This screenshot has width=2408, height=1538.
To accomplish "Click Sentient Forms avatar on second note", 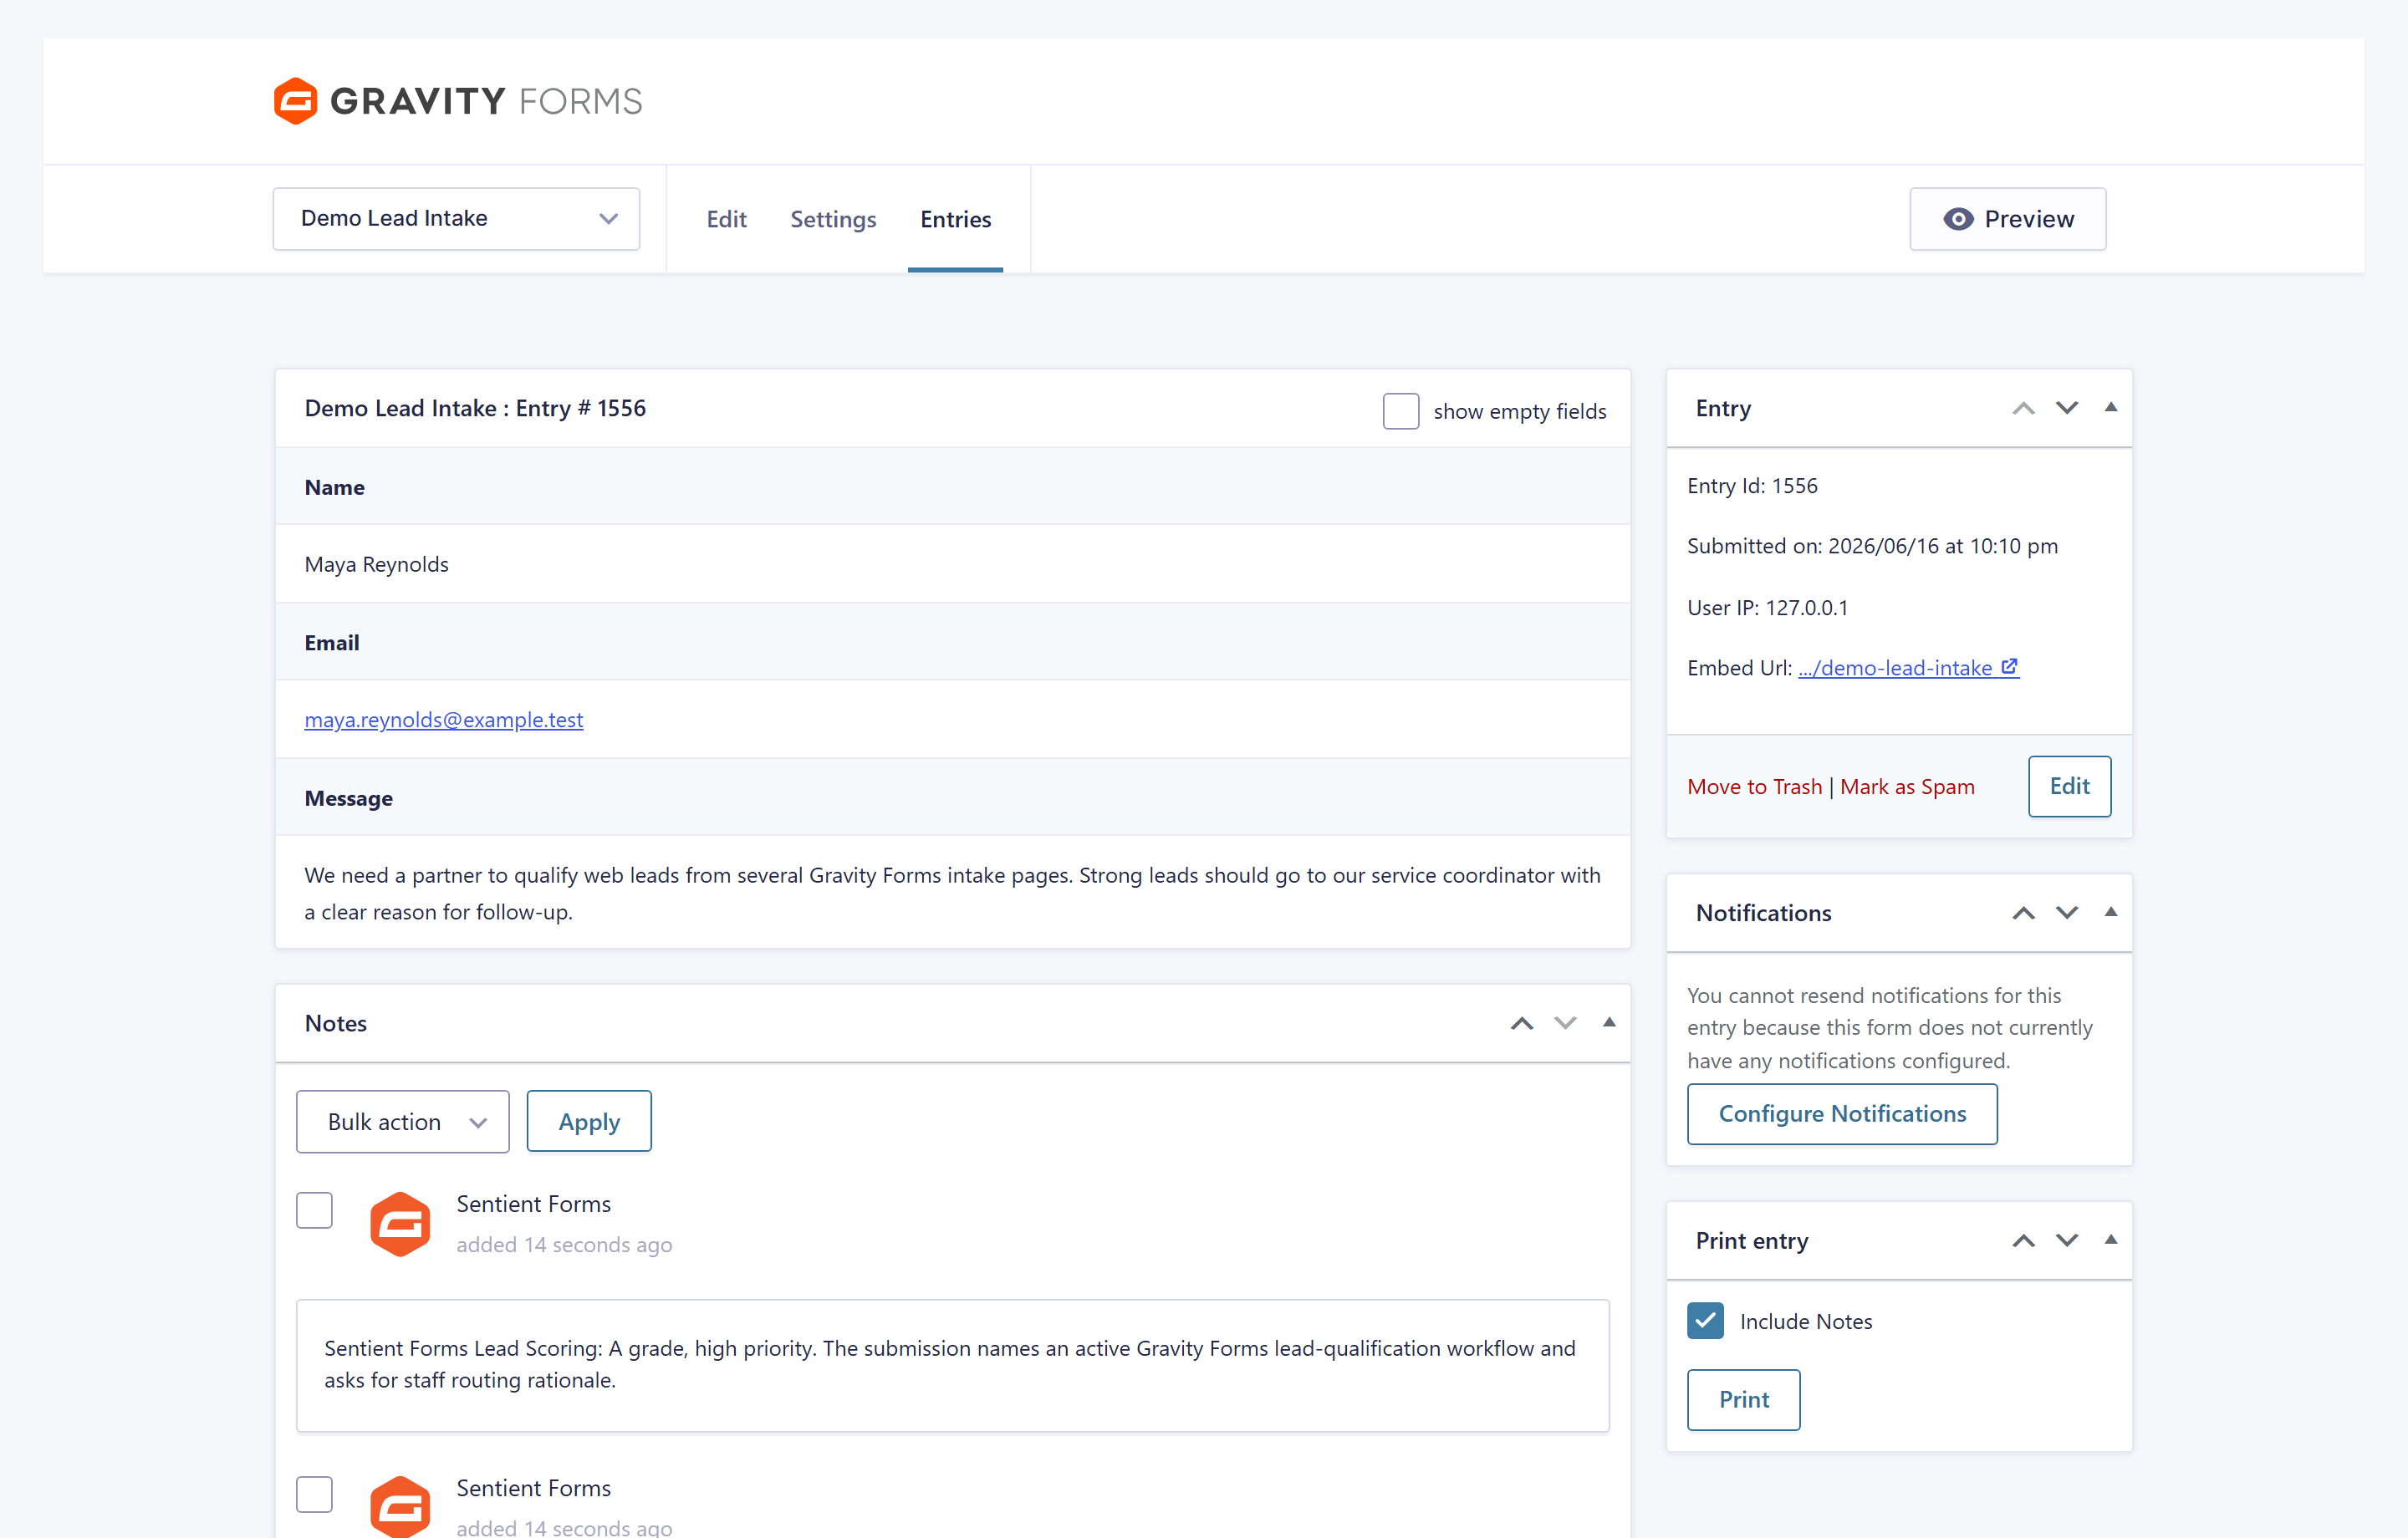I will [400, 1506].
